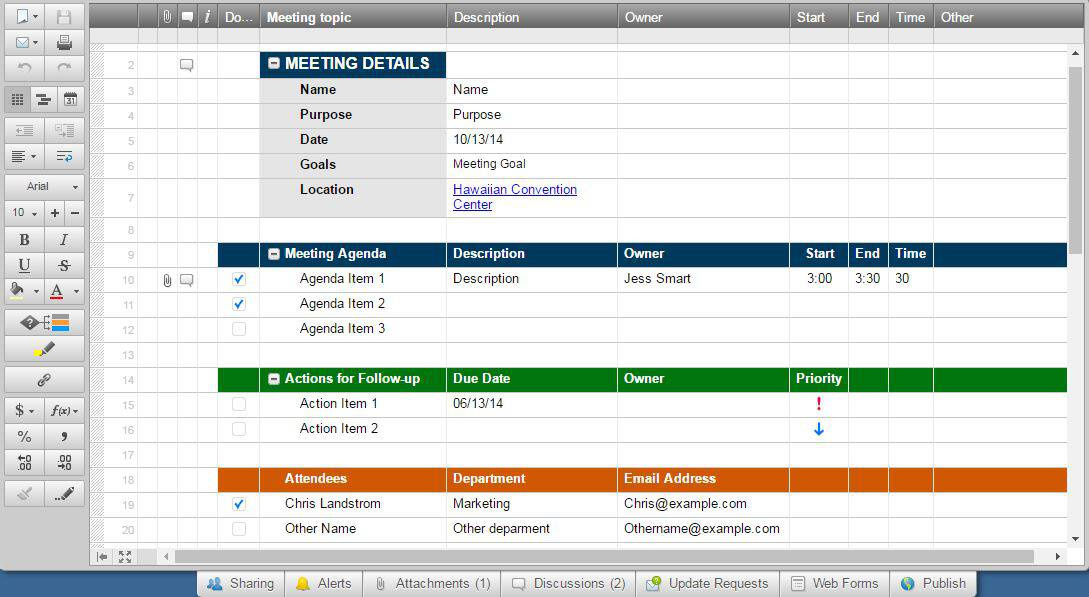The image size is (1089, 597).
Task: Click the Print icon in the toolbar
Action: click(64, 42)
